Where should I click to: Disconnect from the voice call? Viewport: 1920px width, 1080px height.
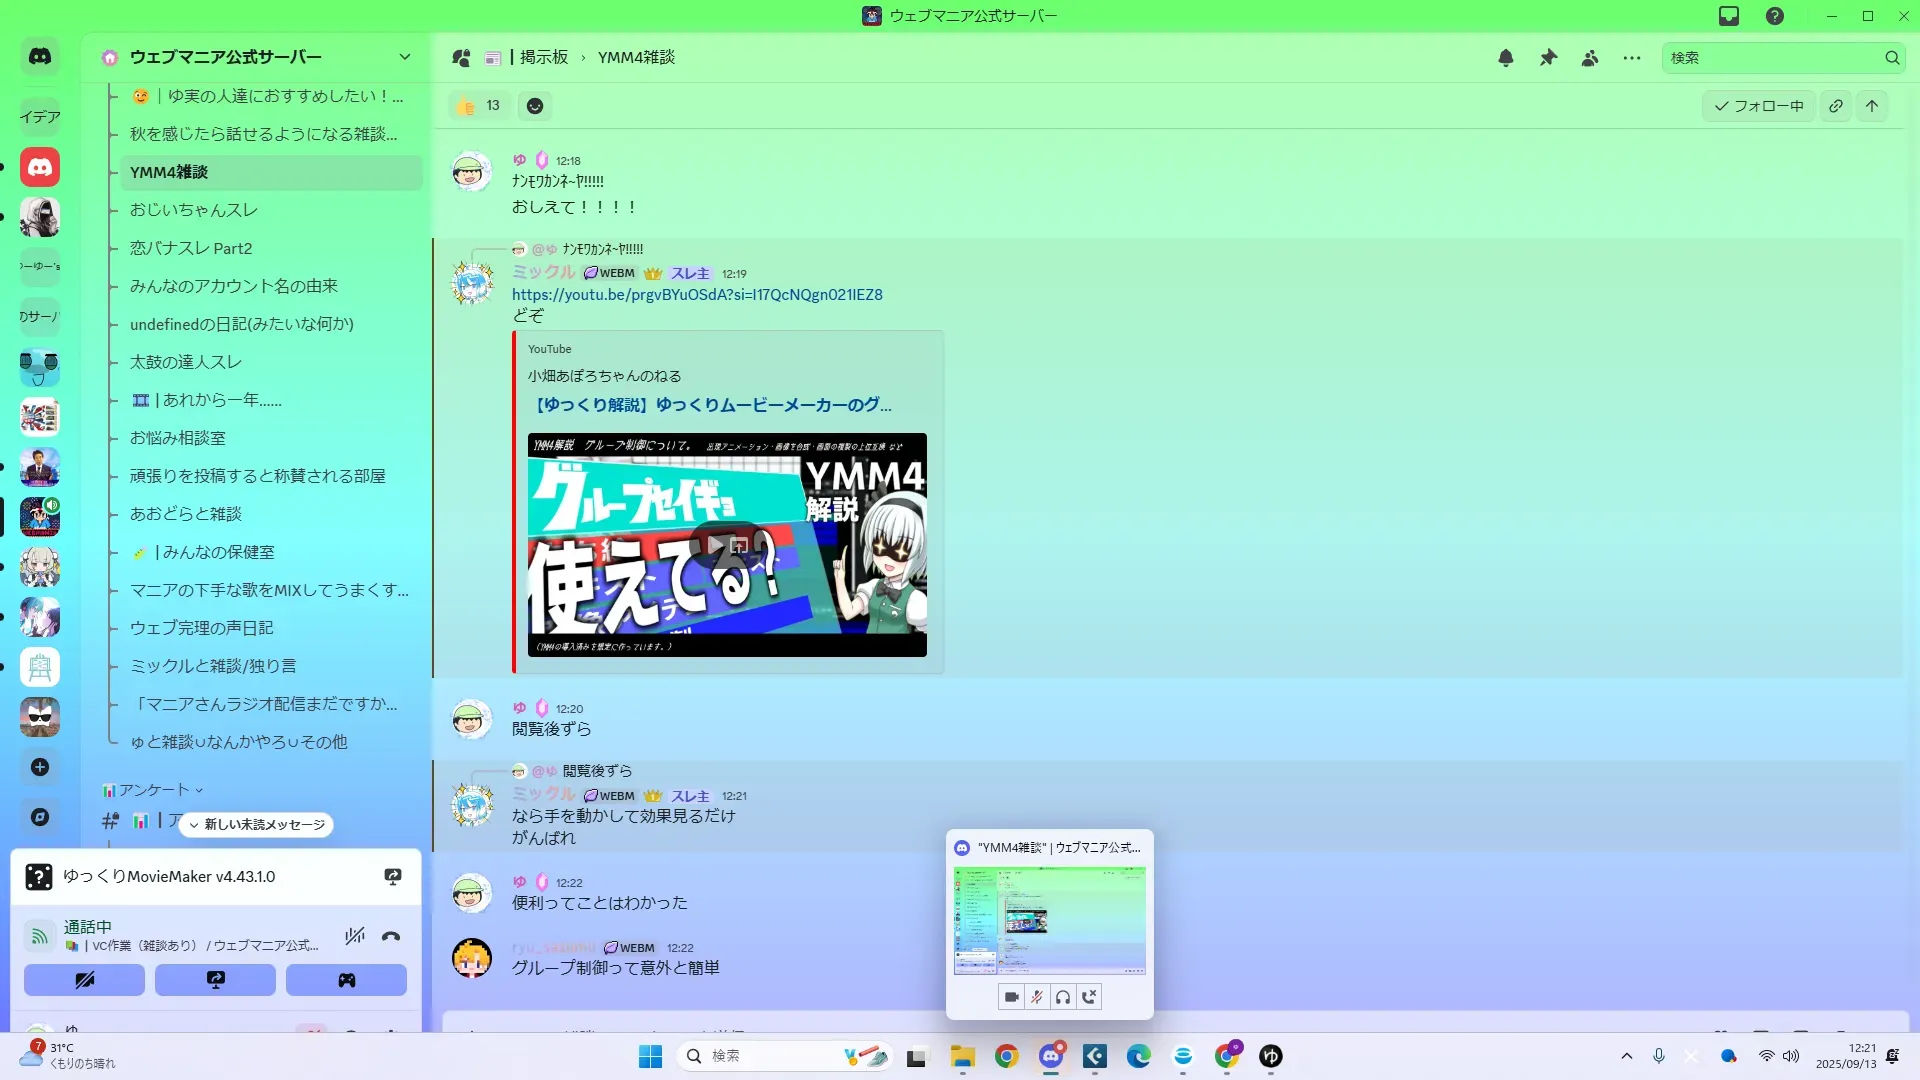[391, 936]
